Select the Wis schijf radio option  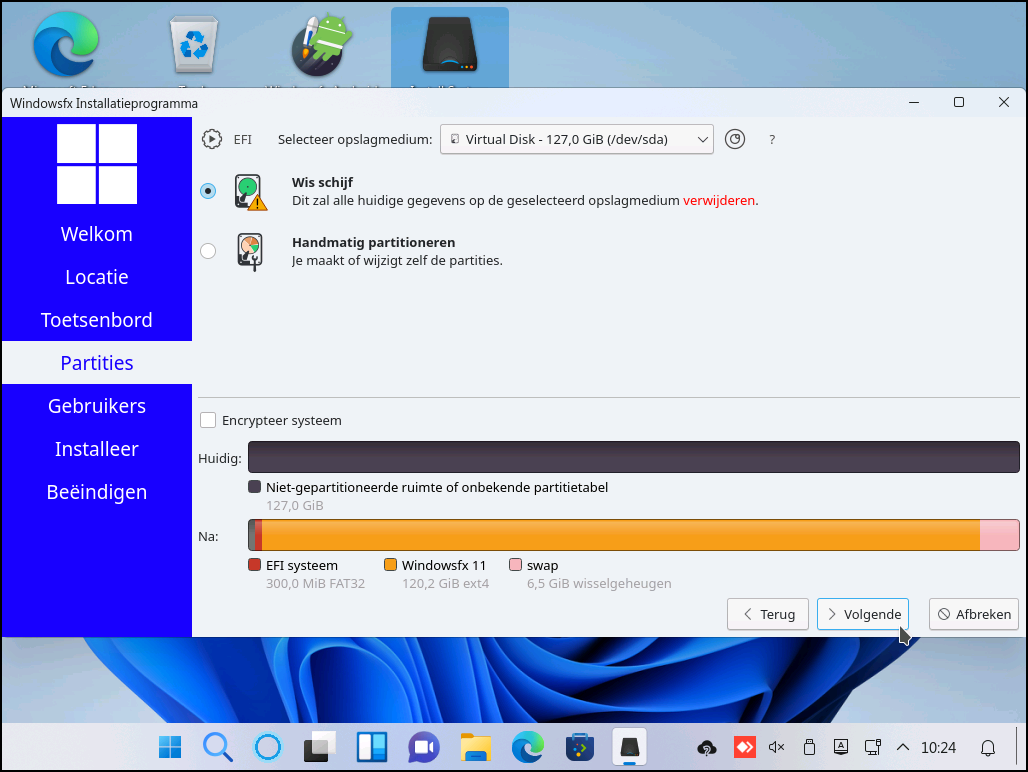[x=208, y=191]
